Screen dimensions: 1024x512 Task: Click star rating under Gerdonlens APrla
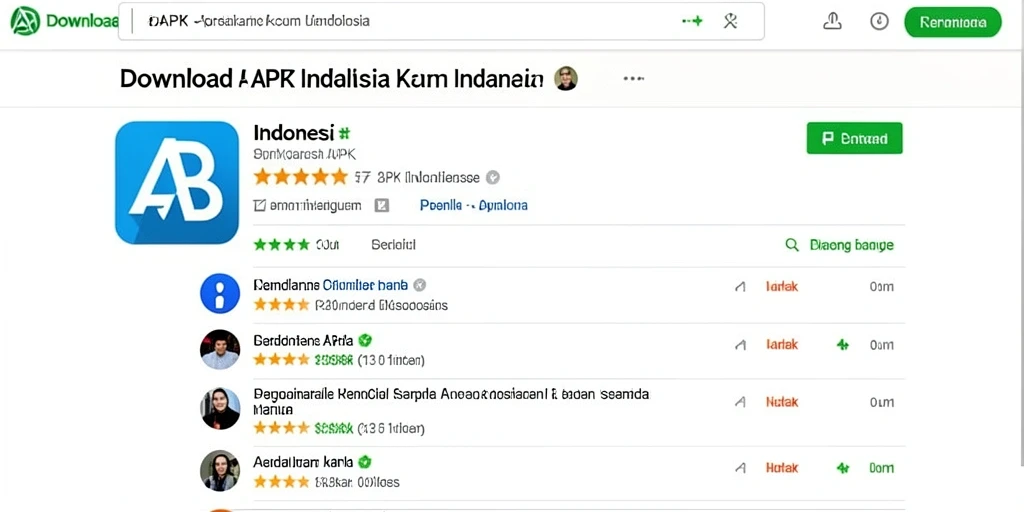(281, 359)
